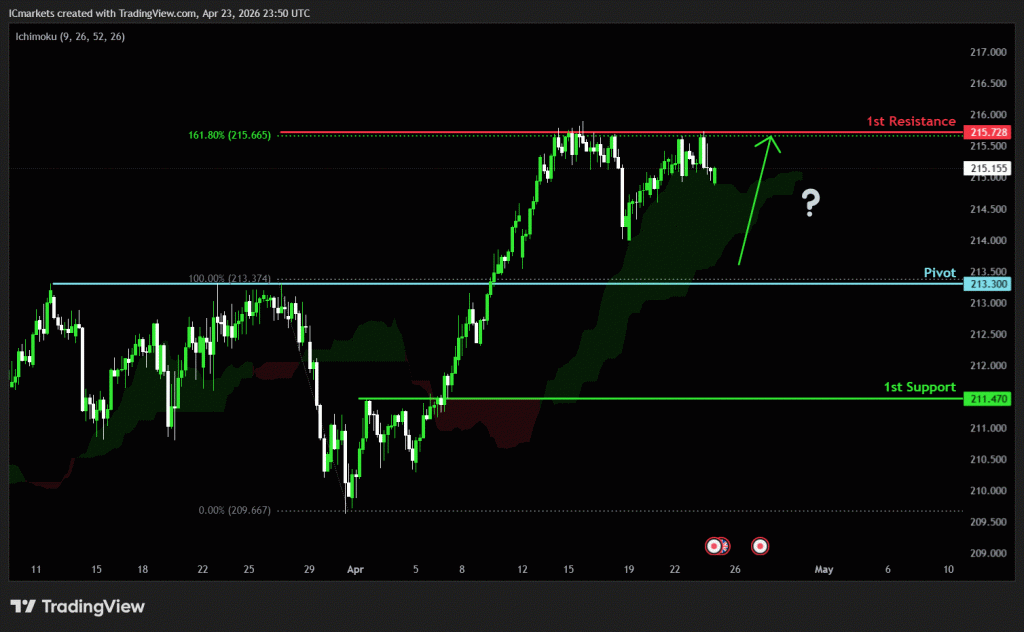This screenshot has width=1024, height=632.
Task: Click the blue 213.300 pivot price tag
Action: [984, 284]
